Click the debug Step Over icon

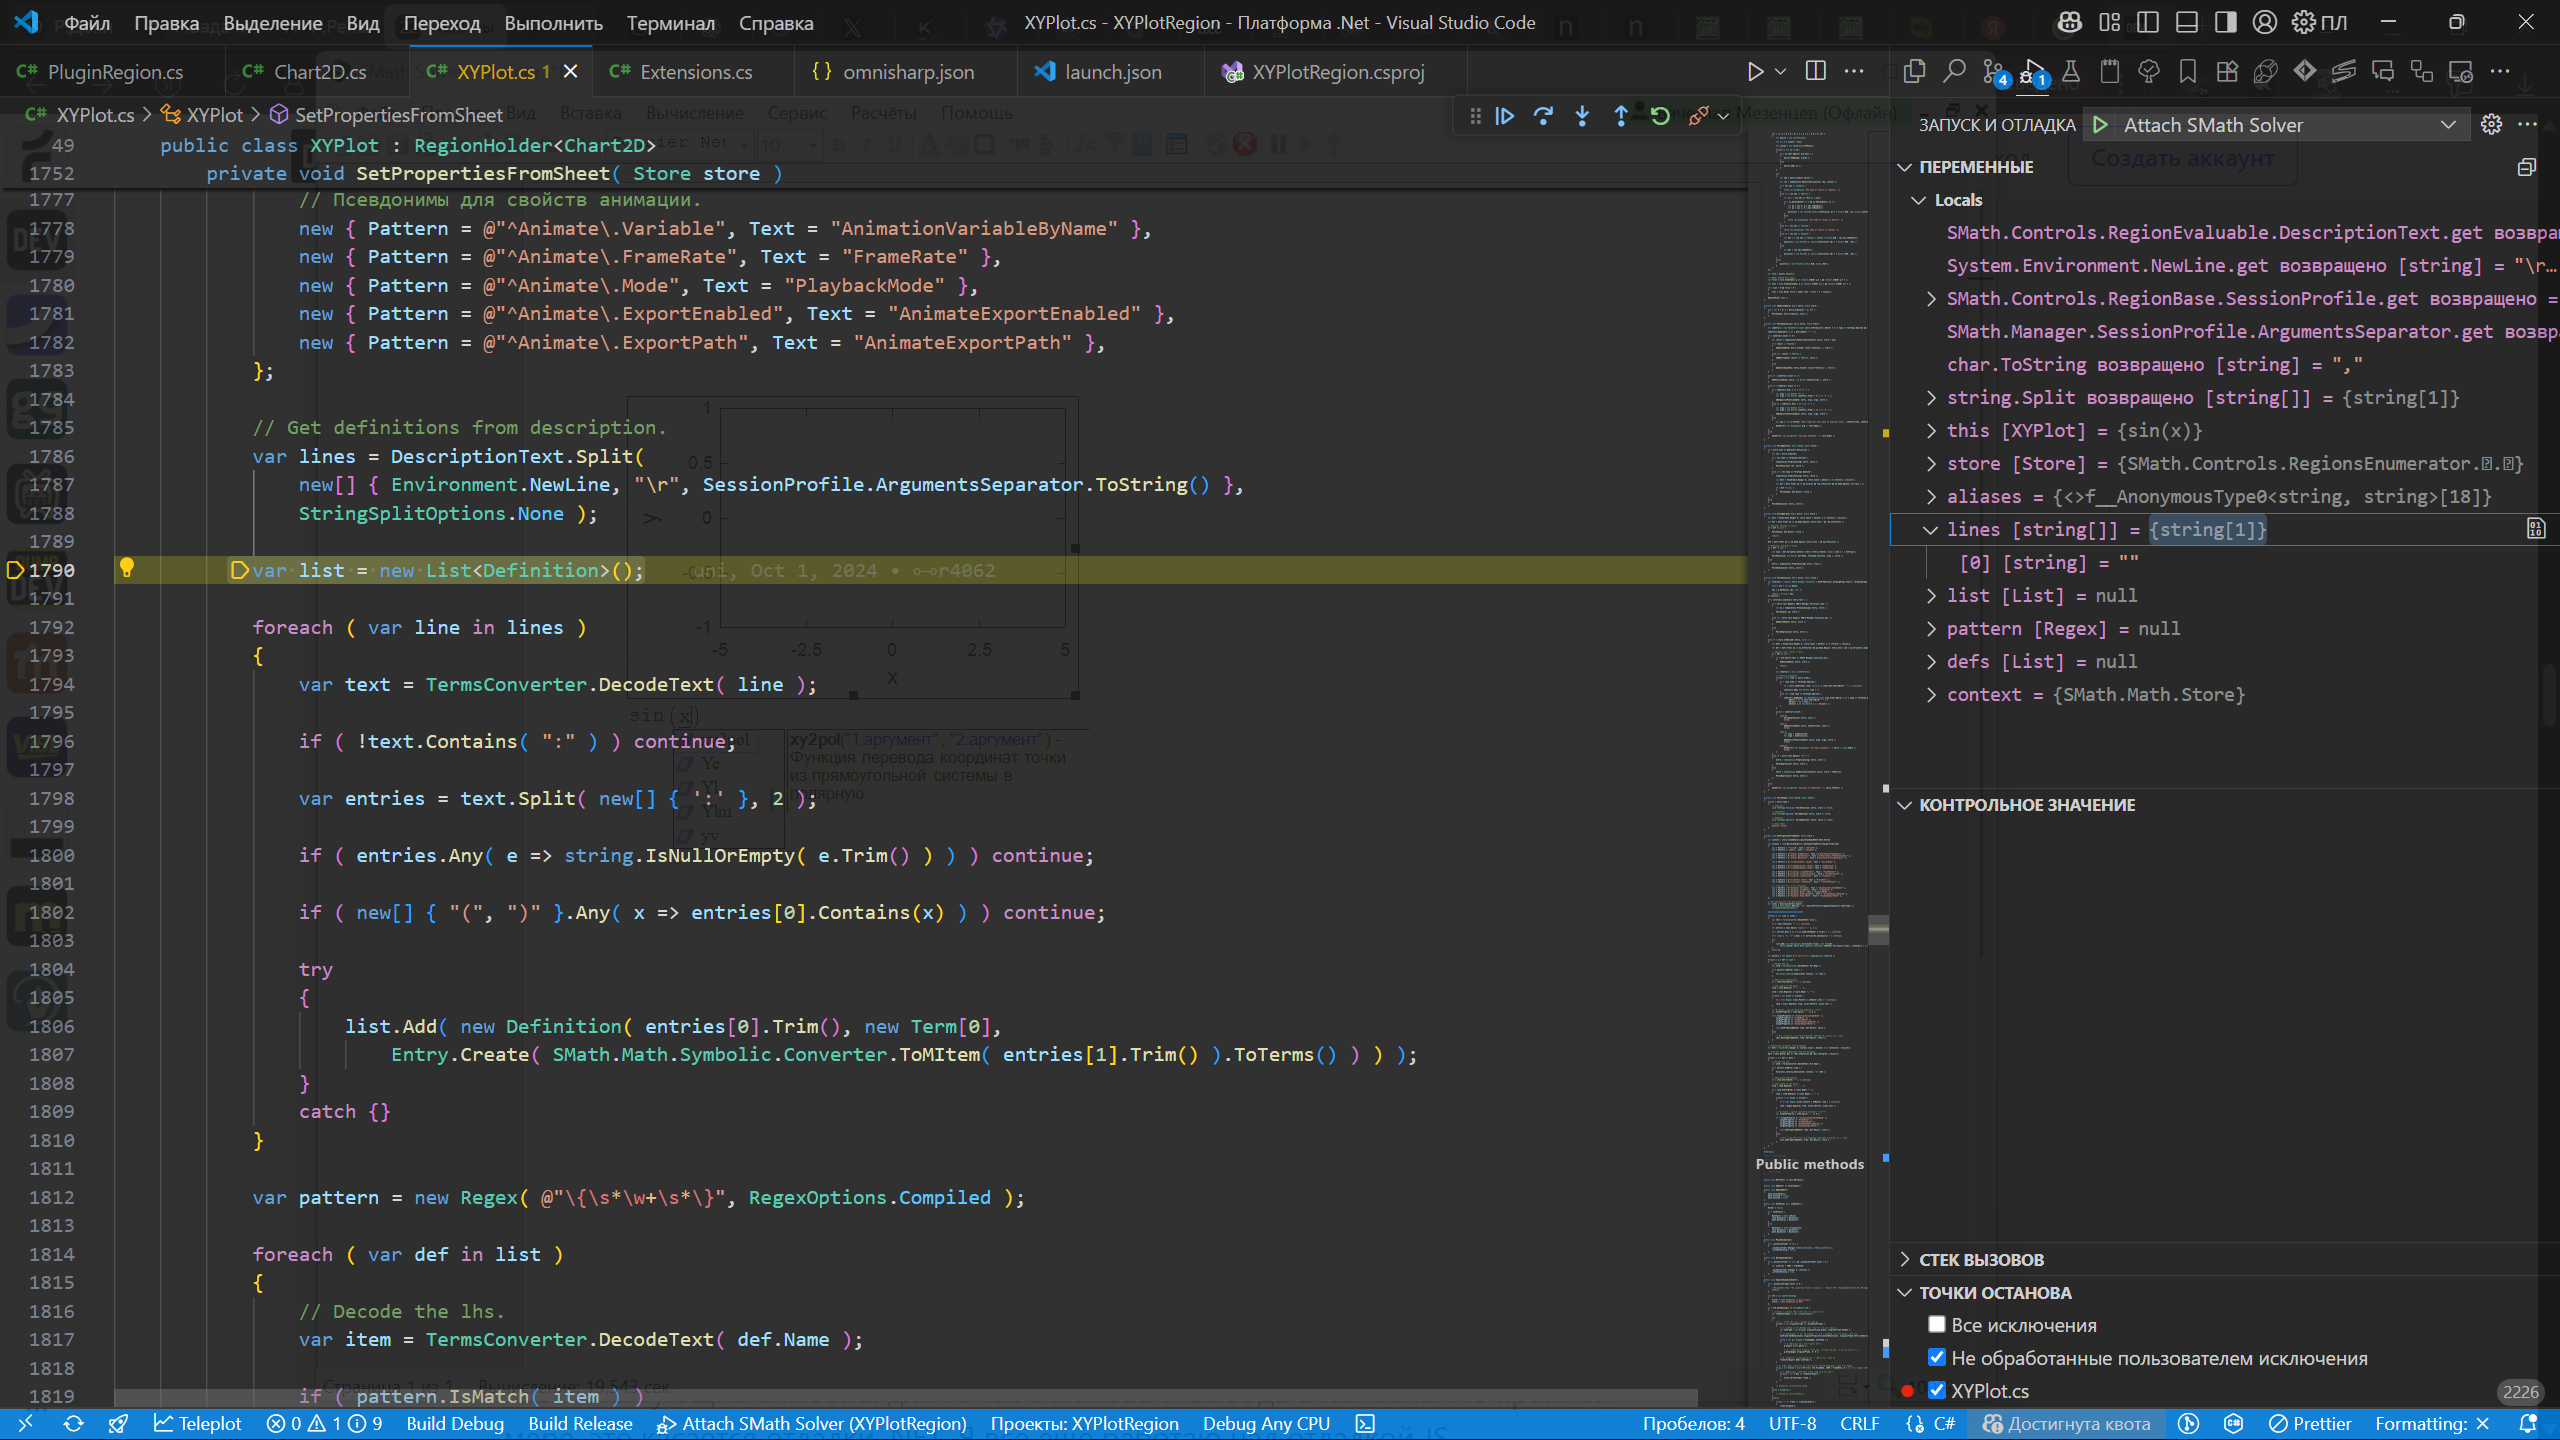coord(1543,116)
